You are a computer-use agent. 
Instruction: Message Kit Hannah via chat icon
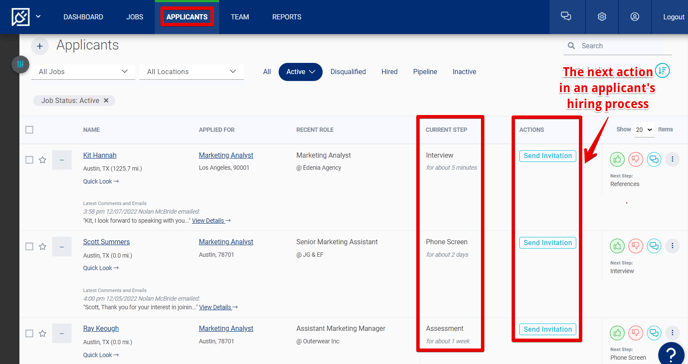[x=654, y=159]
